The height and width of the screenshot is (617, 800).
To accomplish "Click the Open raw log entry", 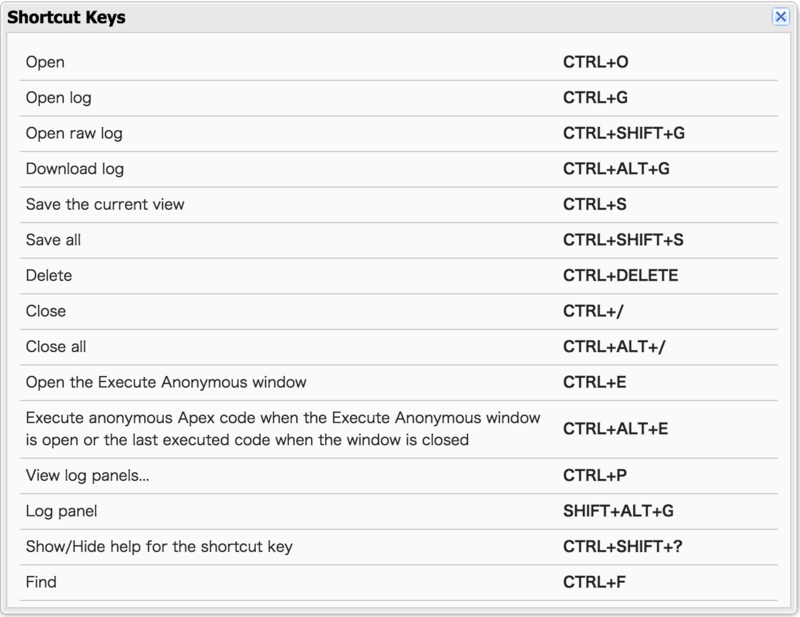I will tap(398, 134).
